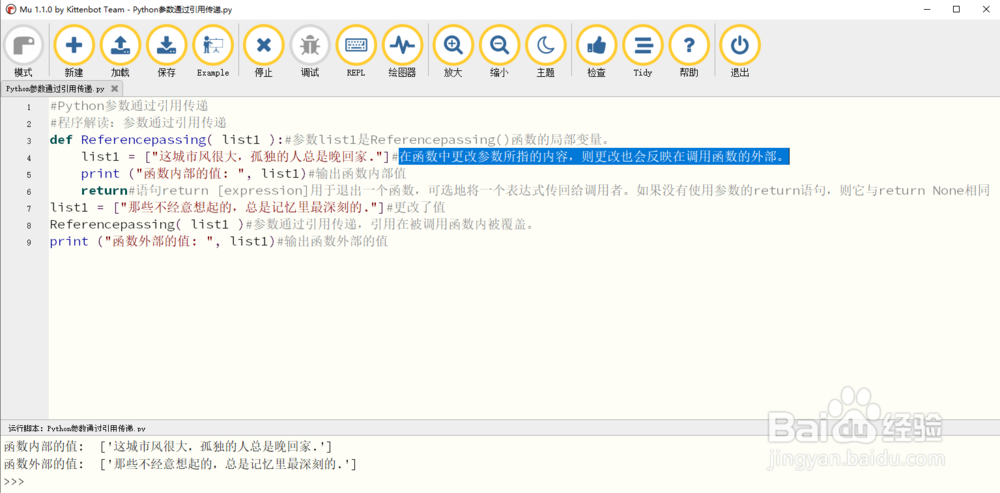
Task: Click print("函数外部的值") on line 9
Action: coord(163,242)
